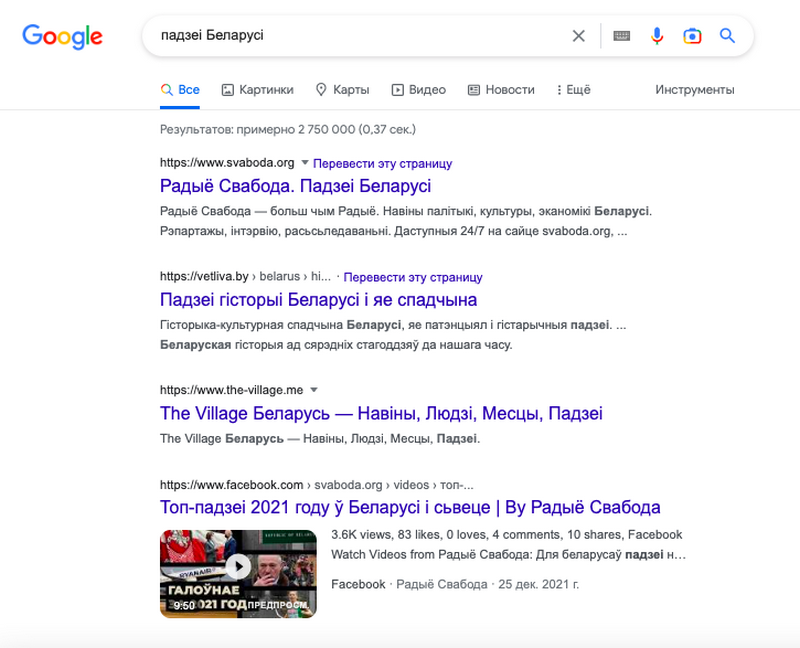Search by image using camera icon
800x648 pixels.
(x=692, y=36)
